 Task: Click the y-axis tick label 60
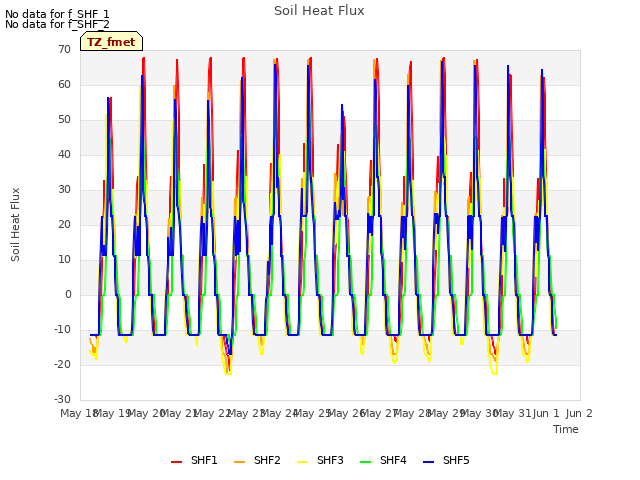point(64,84)
